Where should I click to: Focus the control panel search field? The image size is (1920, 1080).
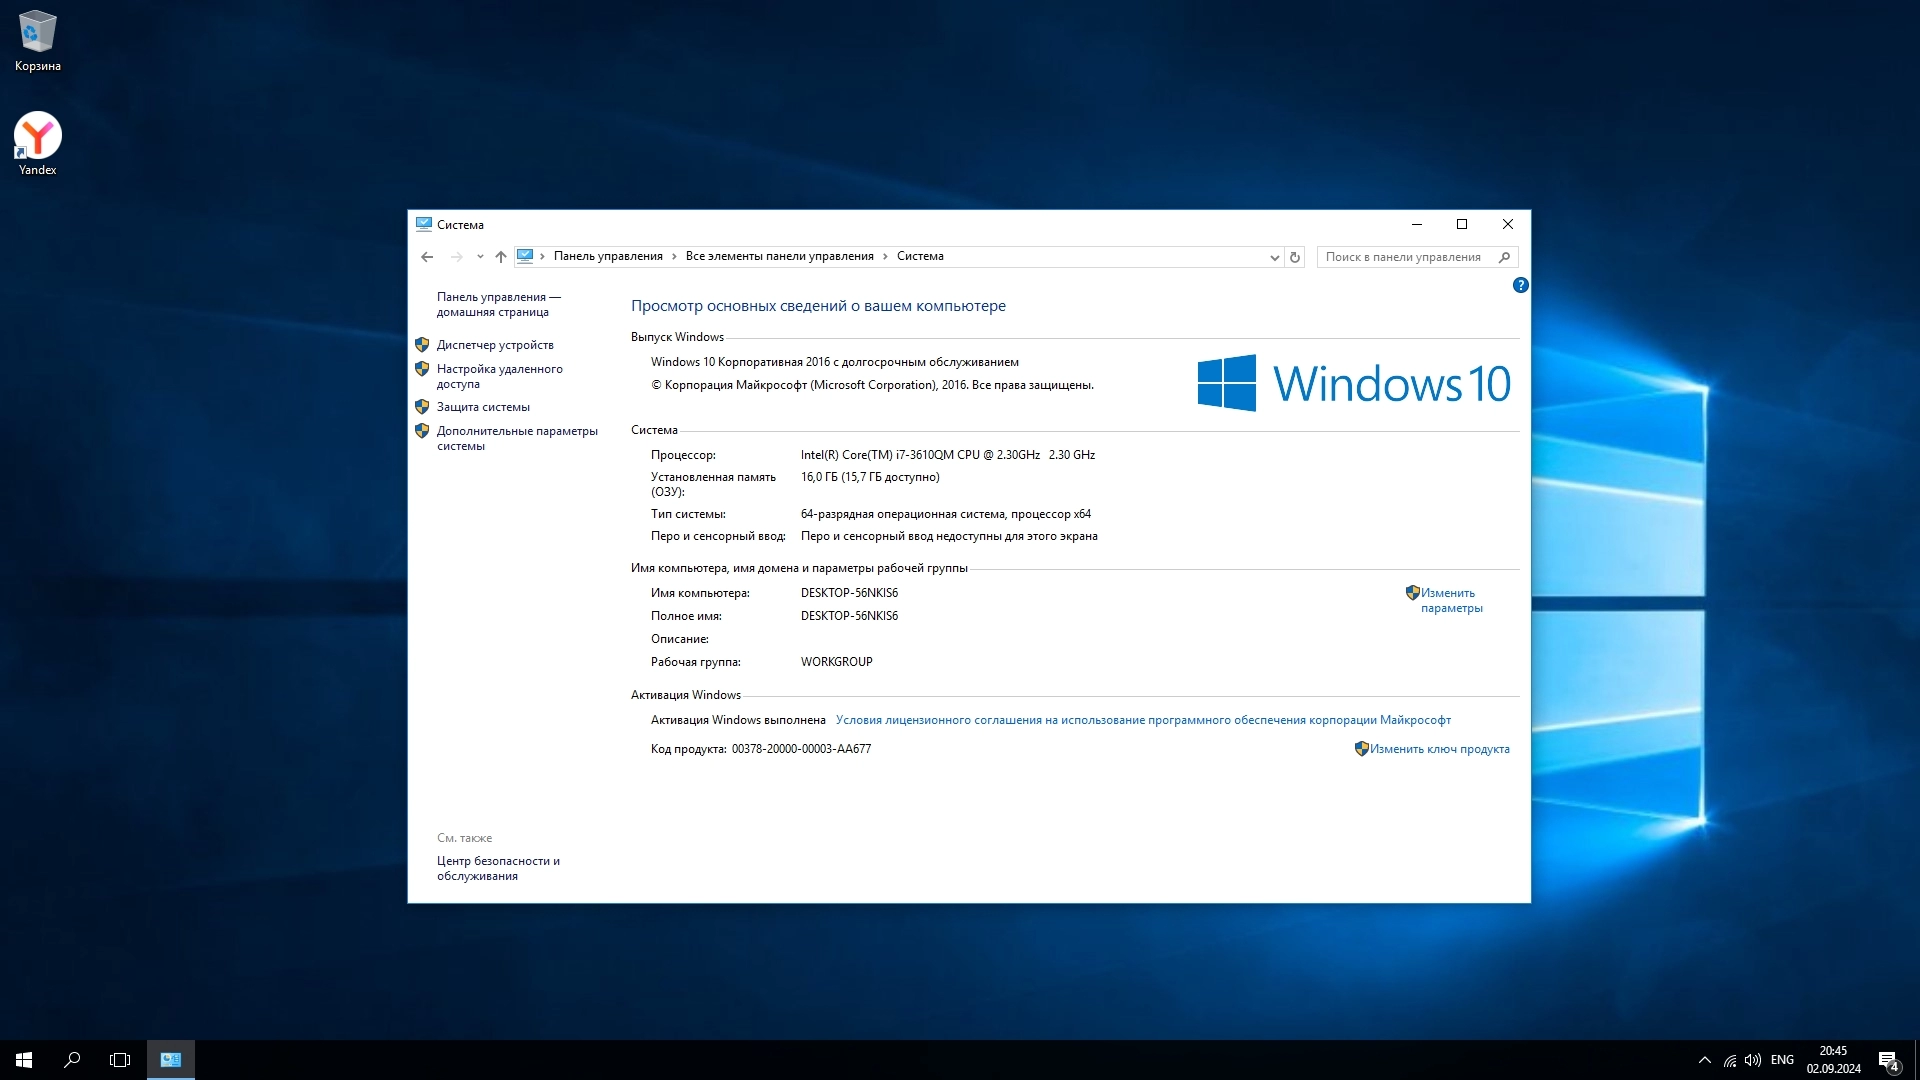point(1405,257)
